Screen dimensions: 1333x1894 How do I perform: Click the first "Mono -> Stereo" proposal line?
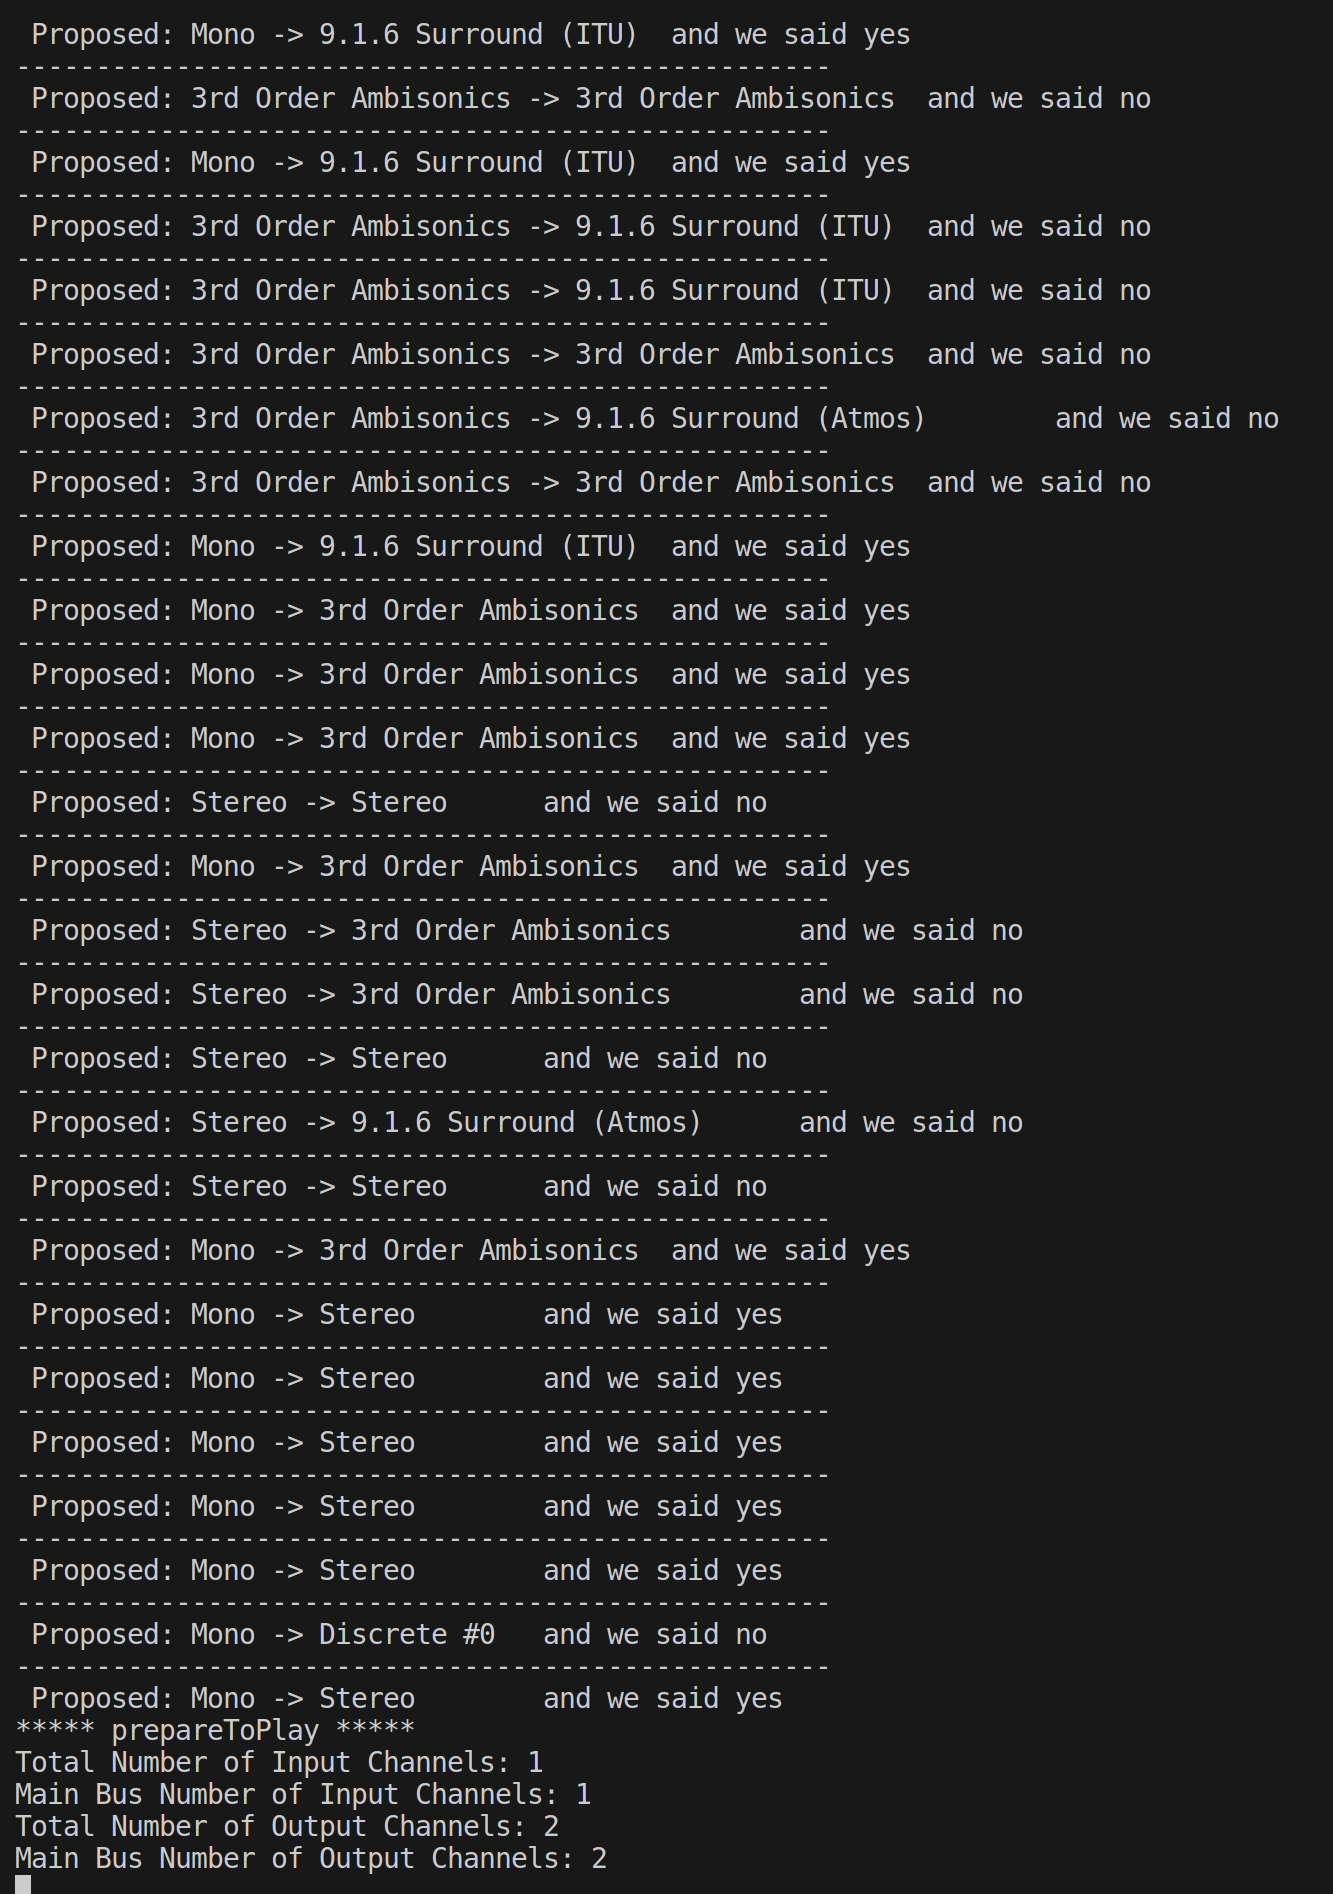302,1314
